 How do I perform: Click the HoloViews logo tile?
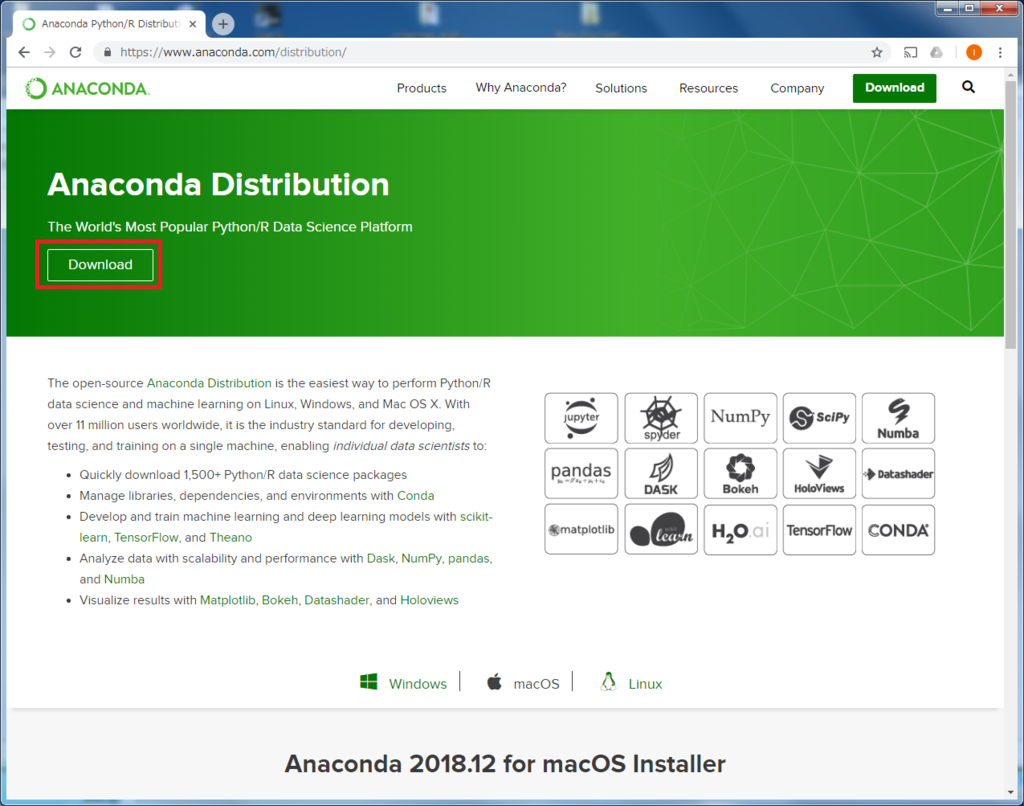click(819, 474)
